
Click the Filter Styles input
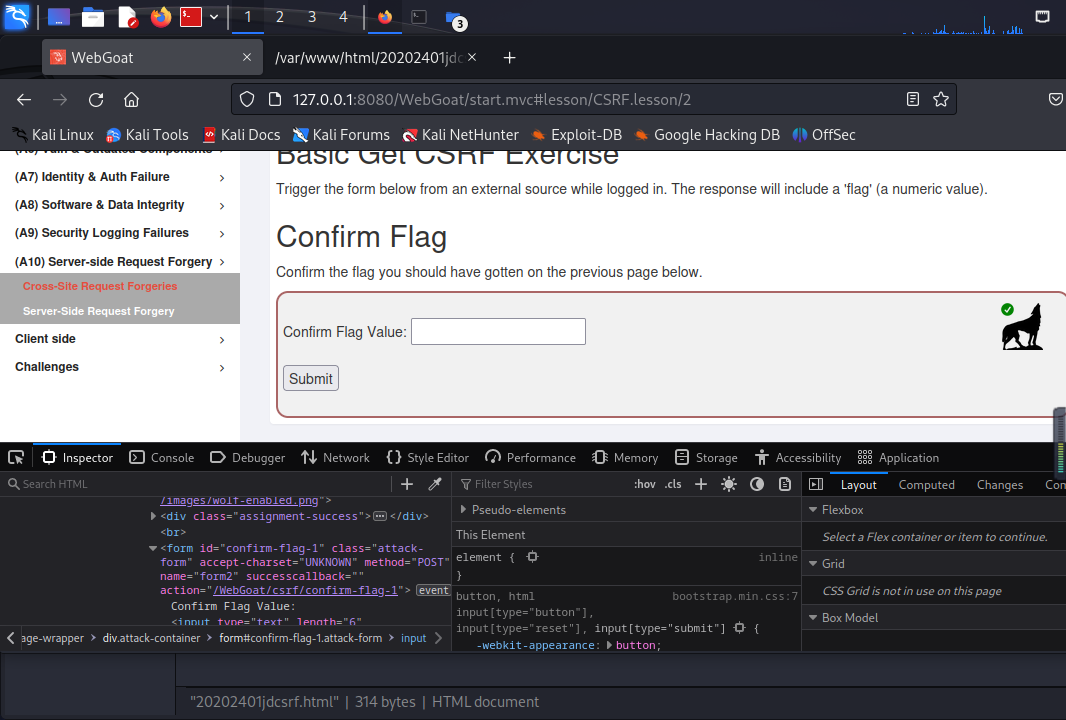tap(544, 484)
